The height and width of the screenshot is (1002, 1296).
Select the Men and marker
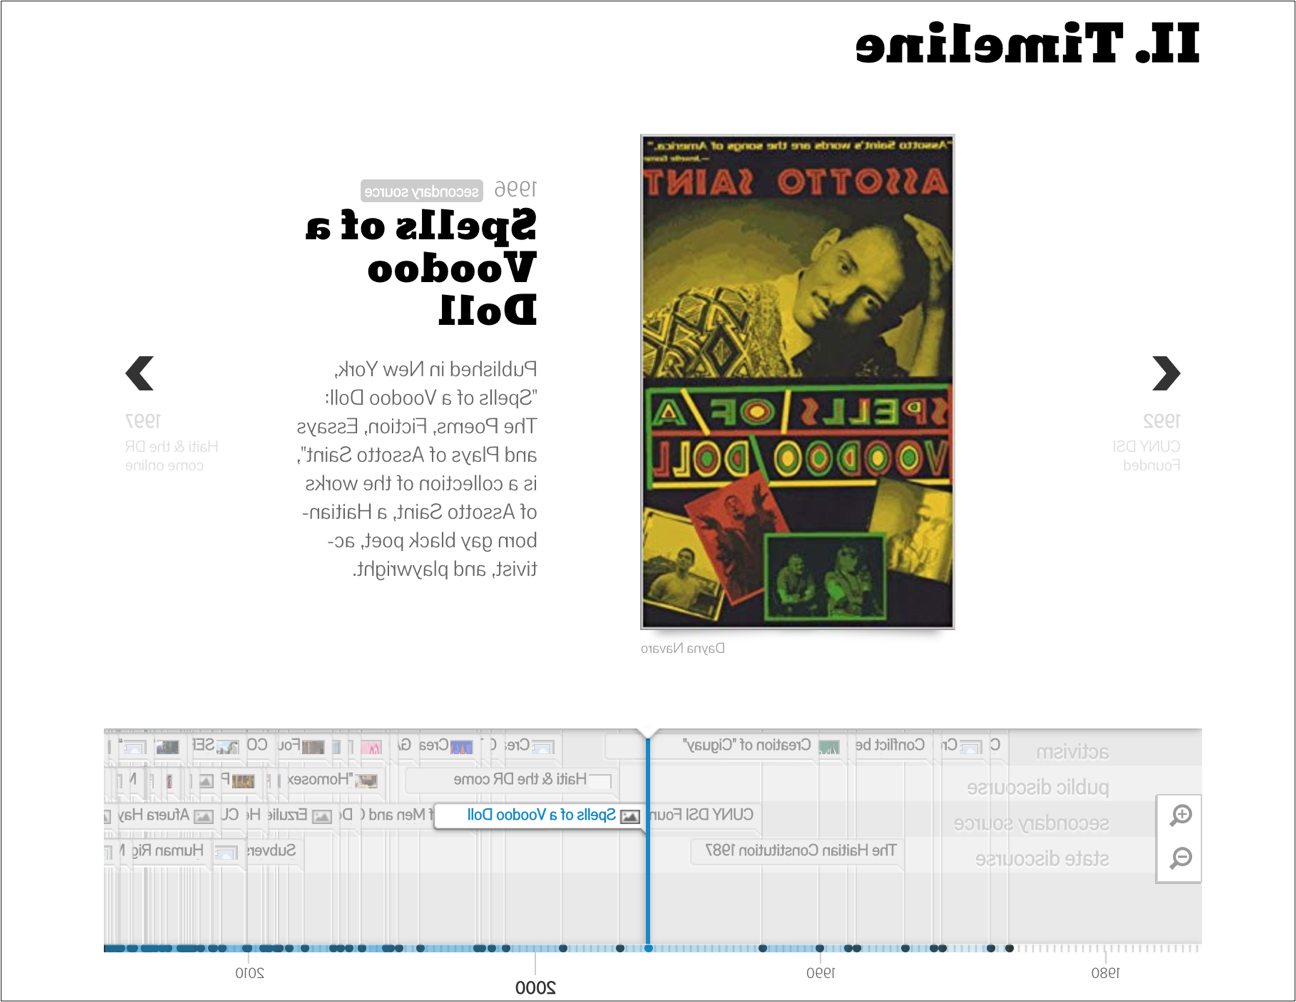point(400,815)
